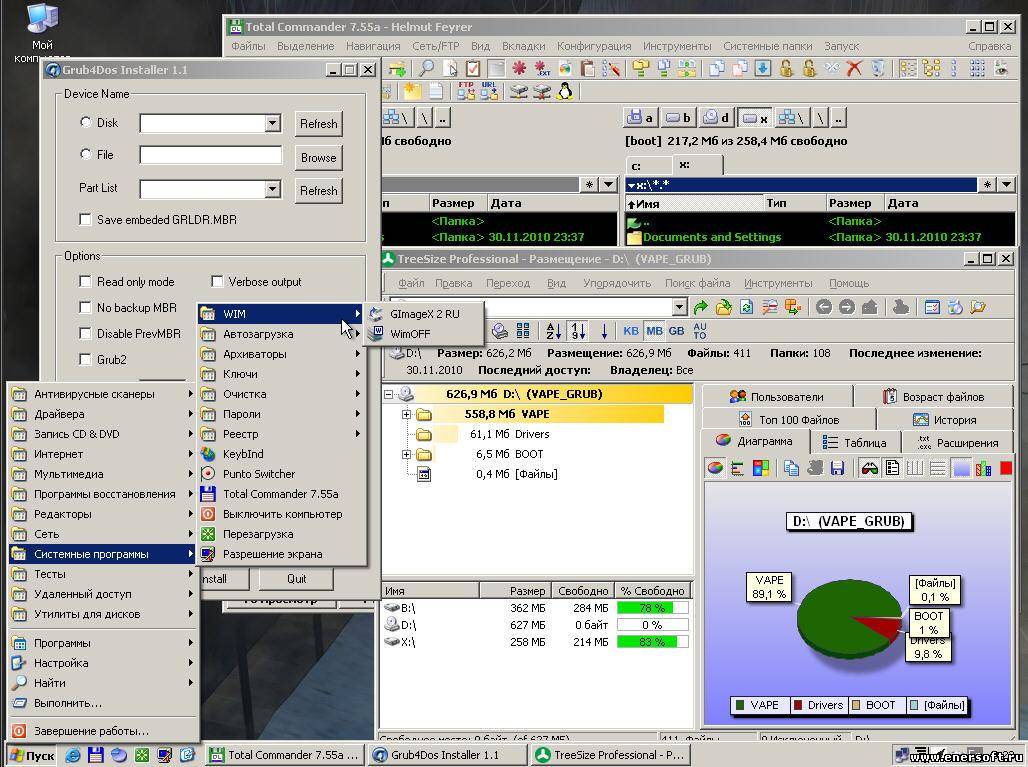The height and width of the screenshot is (767, 1028).
Task: Click the legend icon in TreeSize chart toolbar
Action: 892,468
